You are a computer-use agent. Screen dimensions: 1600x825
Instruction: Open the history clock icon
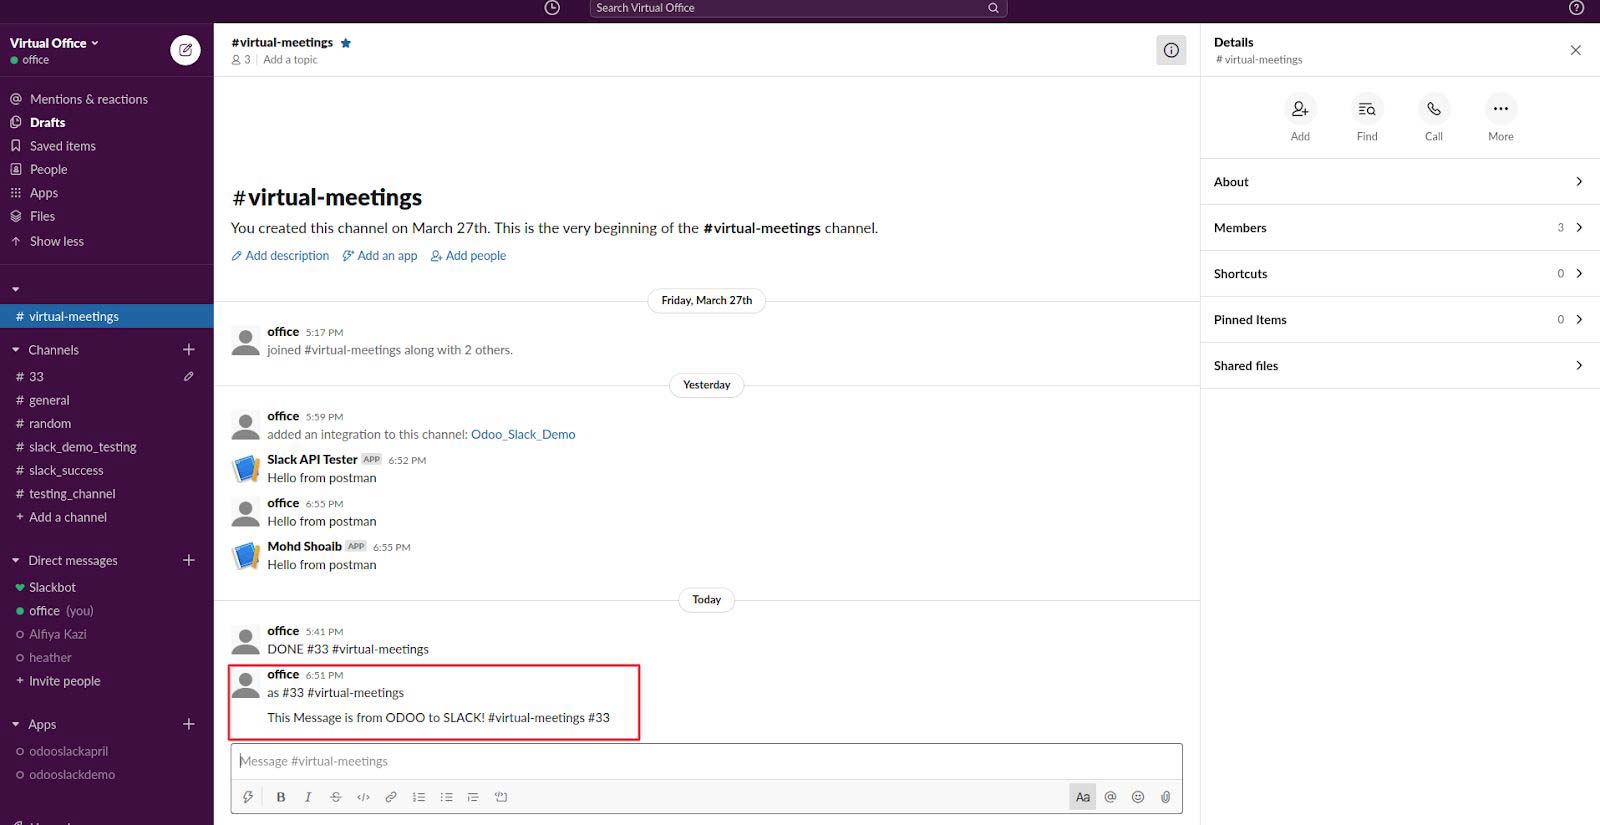[552, 8]
